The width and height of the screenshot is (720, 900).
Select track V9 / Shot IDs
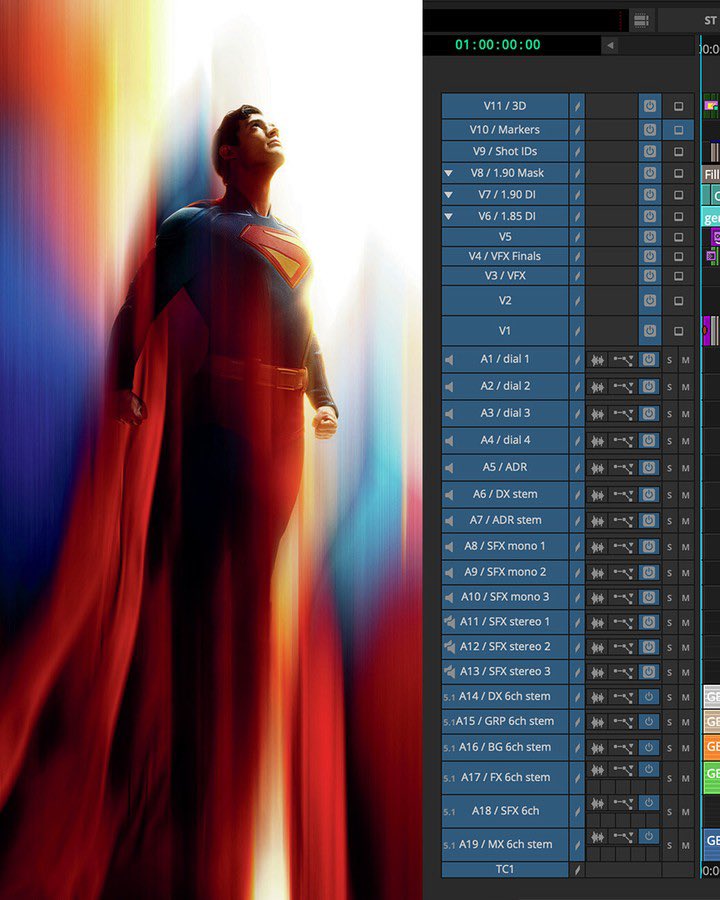[505, 152]
